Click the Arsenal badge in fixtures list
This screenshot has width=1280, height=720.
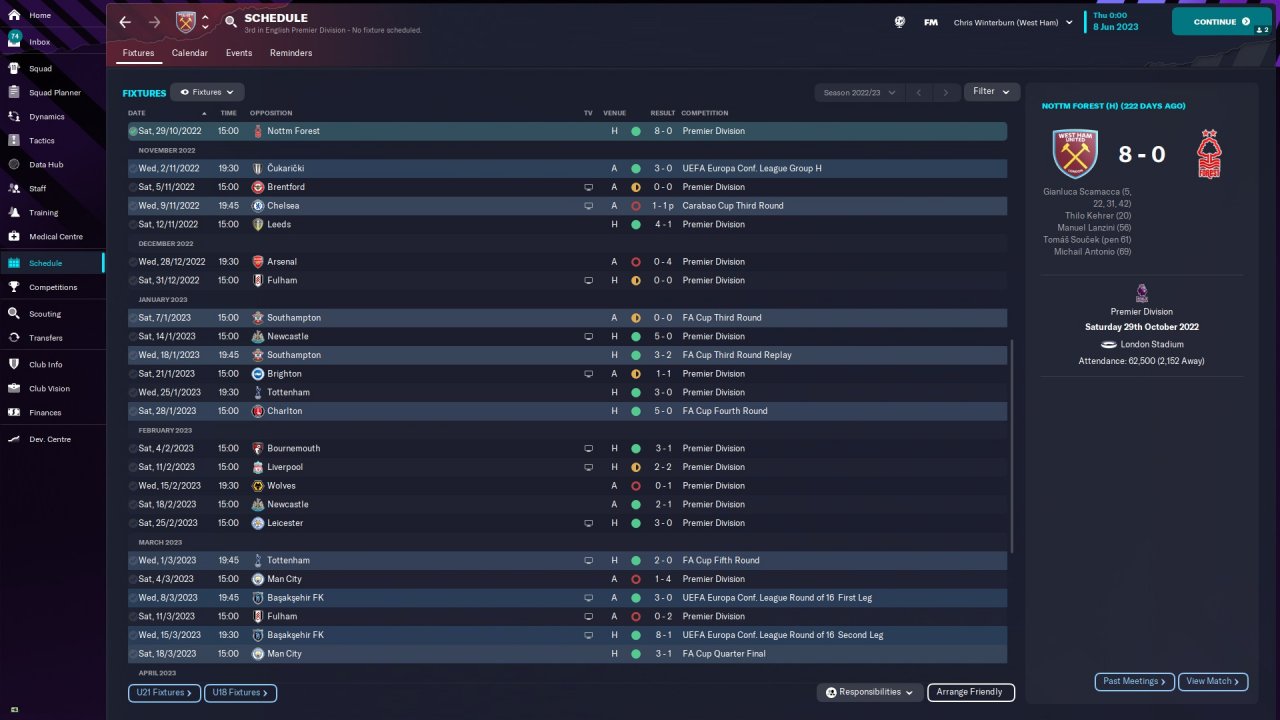coord(258,262)
